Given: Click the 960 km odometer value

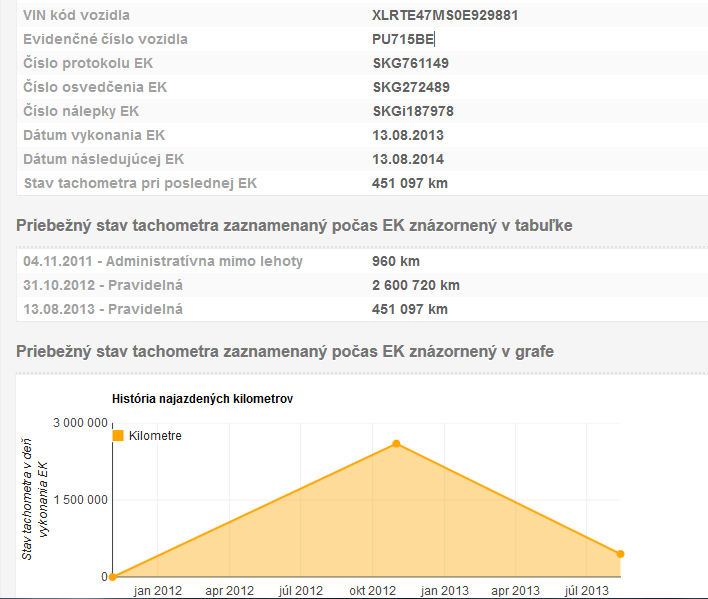Looking at the screenshot, I should pos(396,261).
